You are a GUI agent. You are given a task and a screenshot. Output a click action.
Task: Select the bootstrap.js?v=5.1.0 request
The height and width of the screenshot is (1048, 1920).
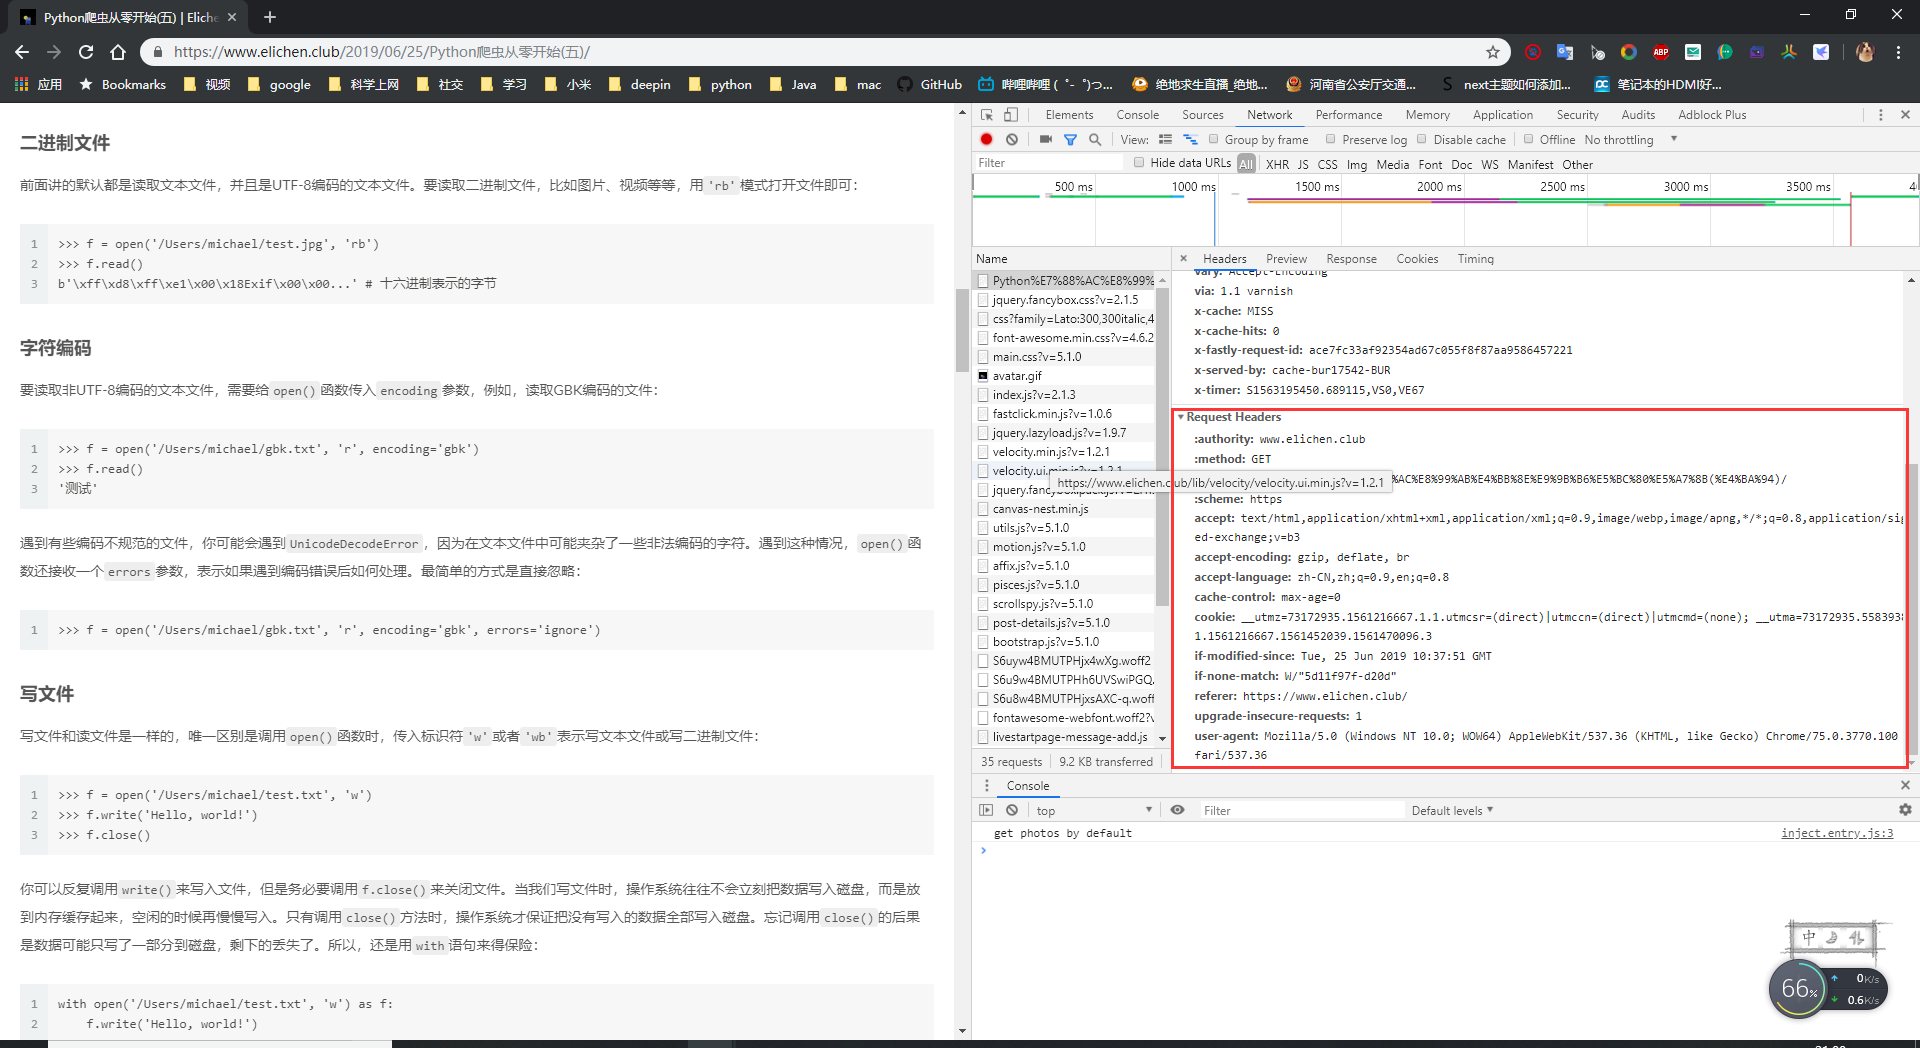tap(1065, 642)
